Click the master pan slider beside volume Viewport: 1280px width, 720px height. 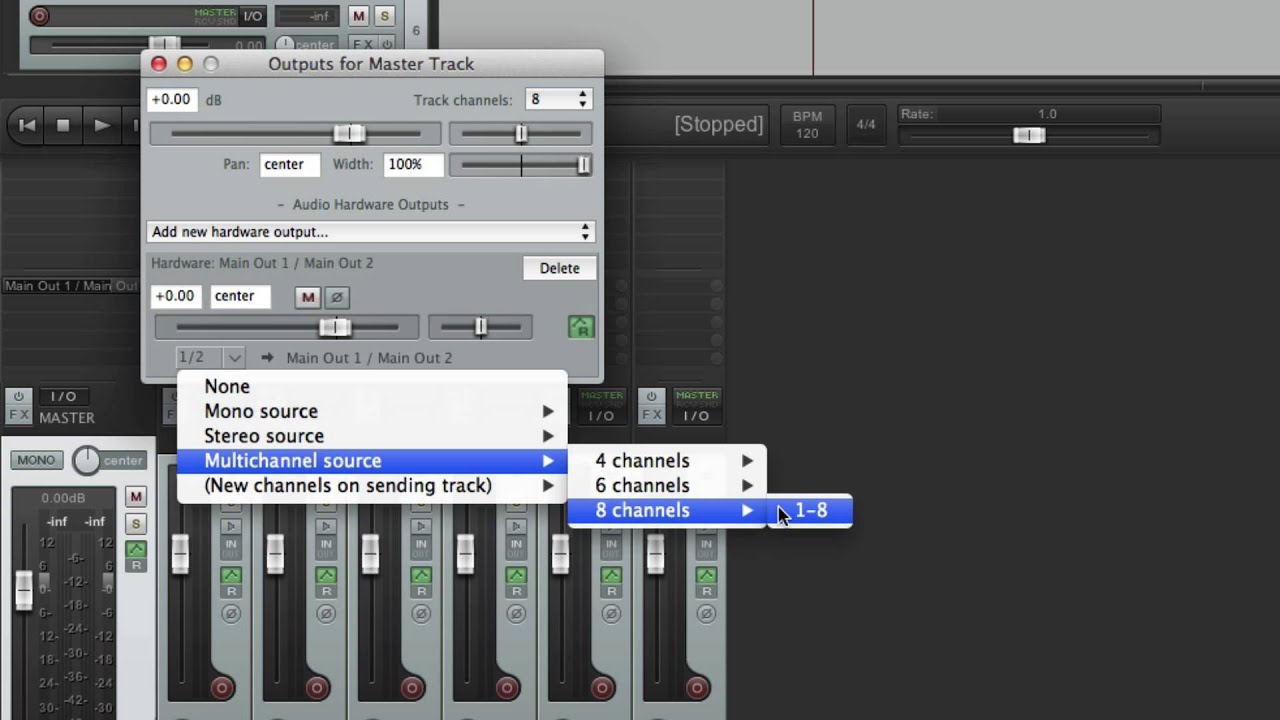coord(520,133)
